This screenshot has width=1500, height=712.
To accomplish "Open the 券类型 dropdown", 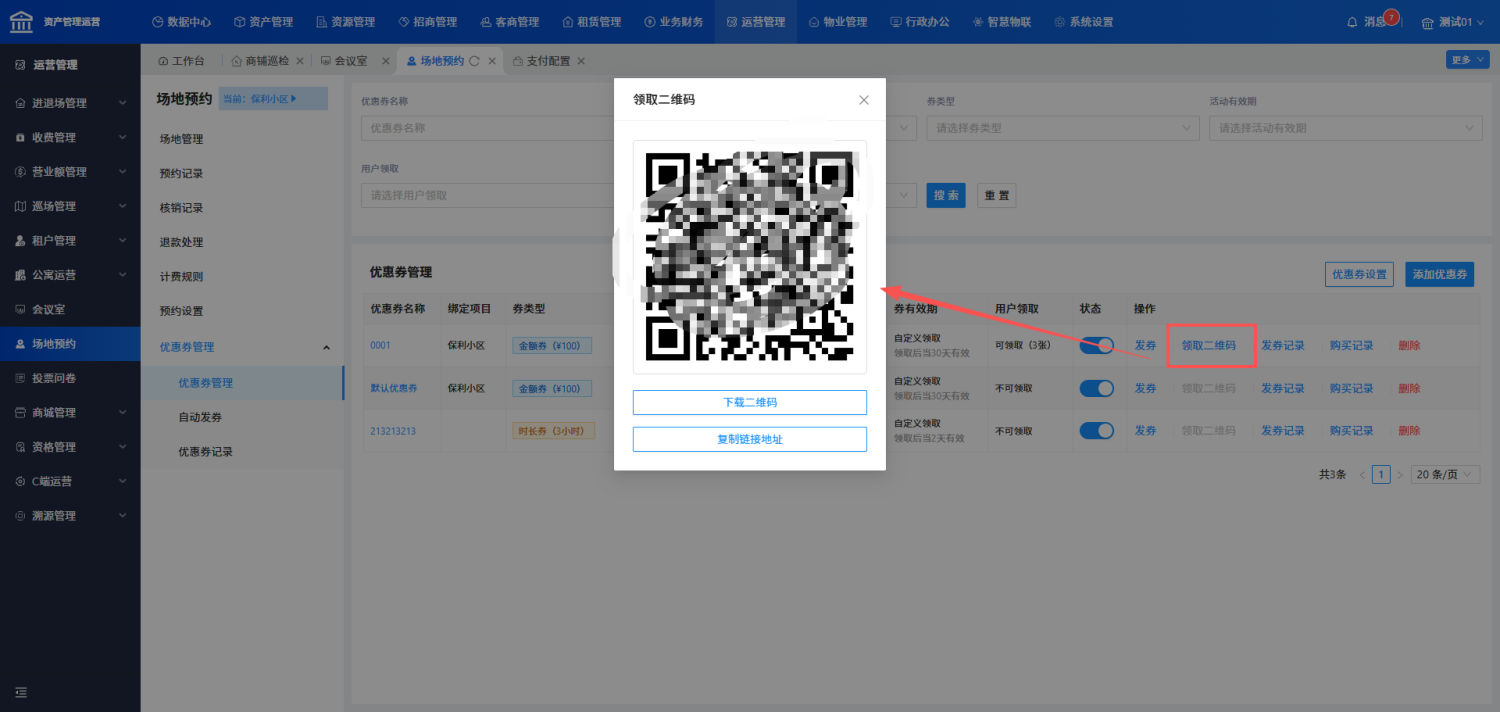I will point(1063,128).
